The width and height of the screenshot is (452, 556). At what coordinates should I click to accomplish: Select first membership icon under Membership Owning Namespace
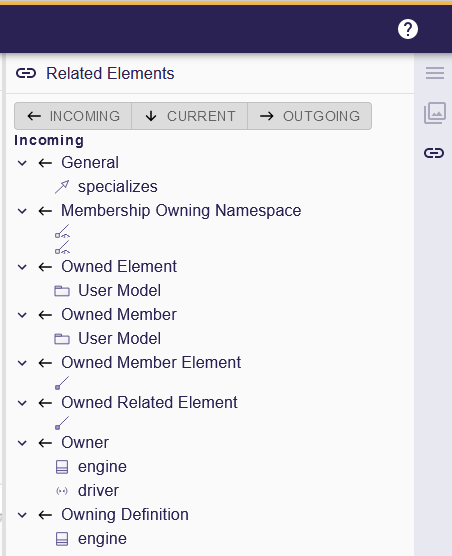[x=62, y=231]
